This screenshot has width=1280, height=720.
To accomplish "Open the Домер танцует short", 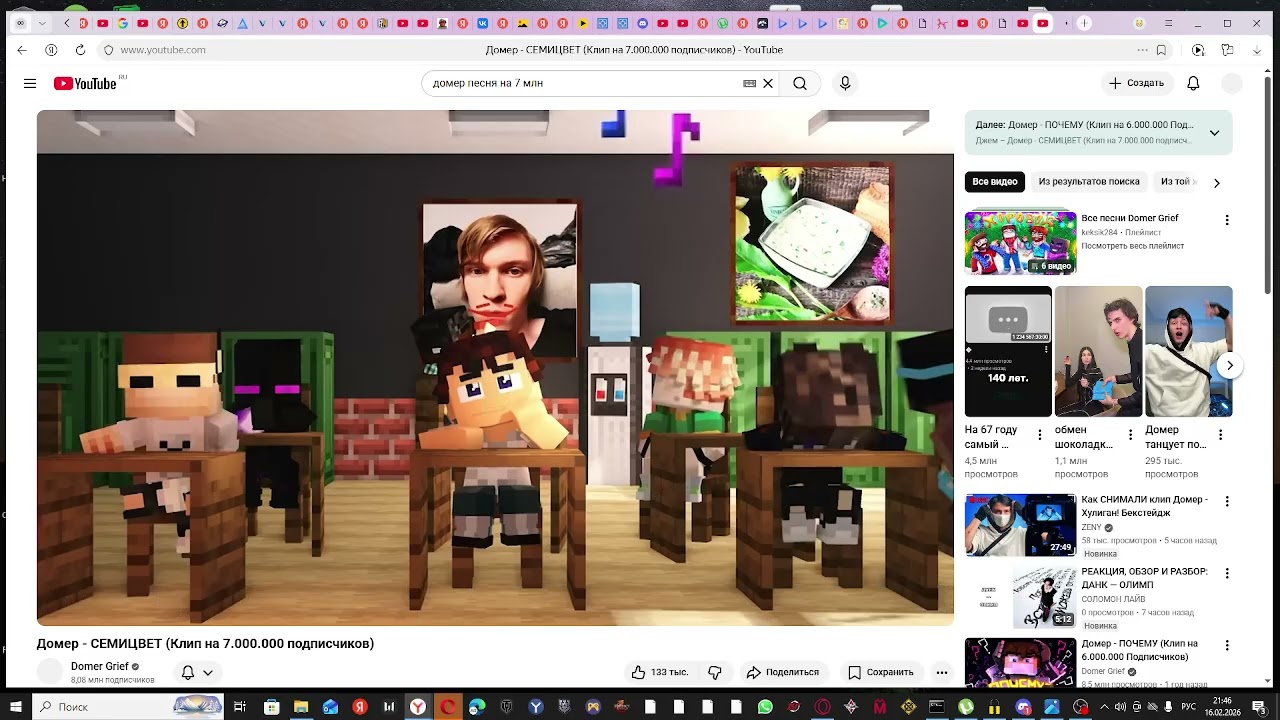I will 1188,351.
